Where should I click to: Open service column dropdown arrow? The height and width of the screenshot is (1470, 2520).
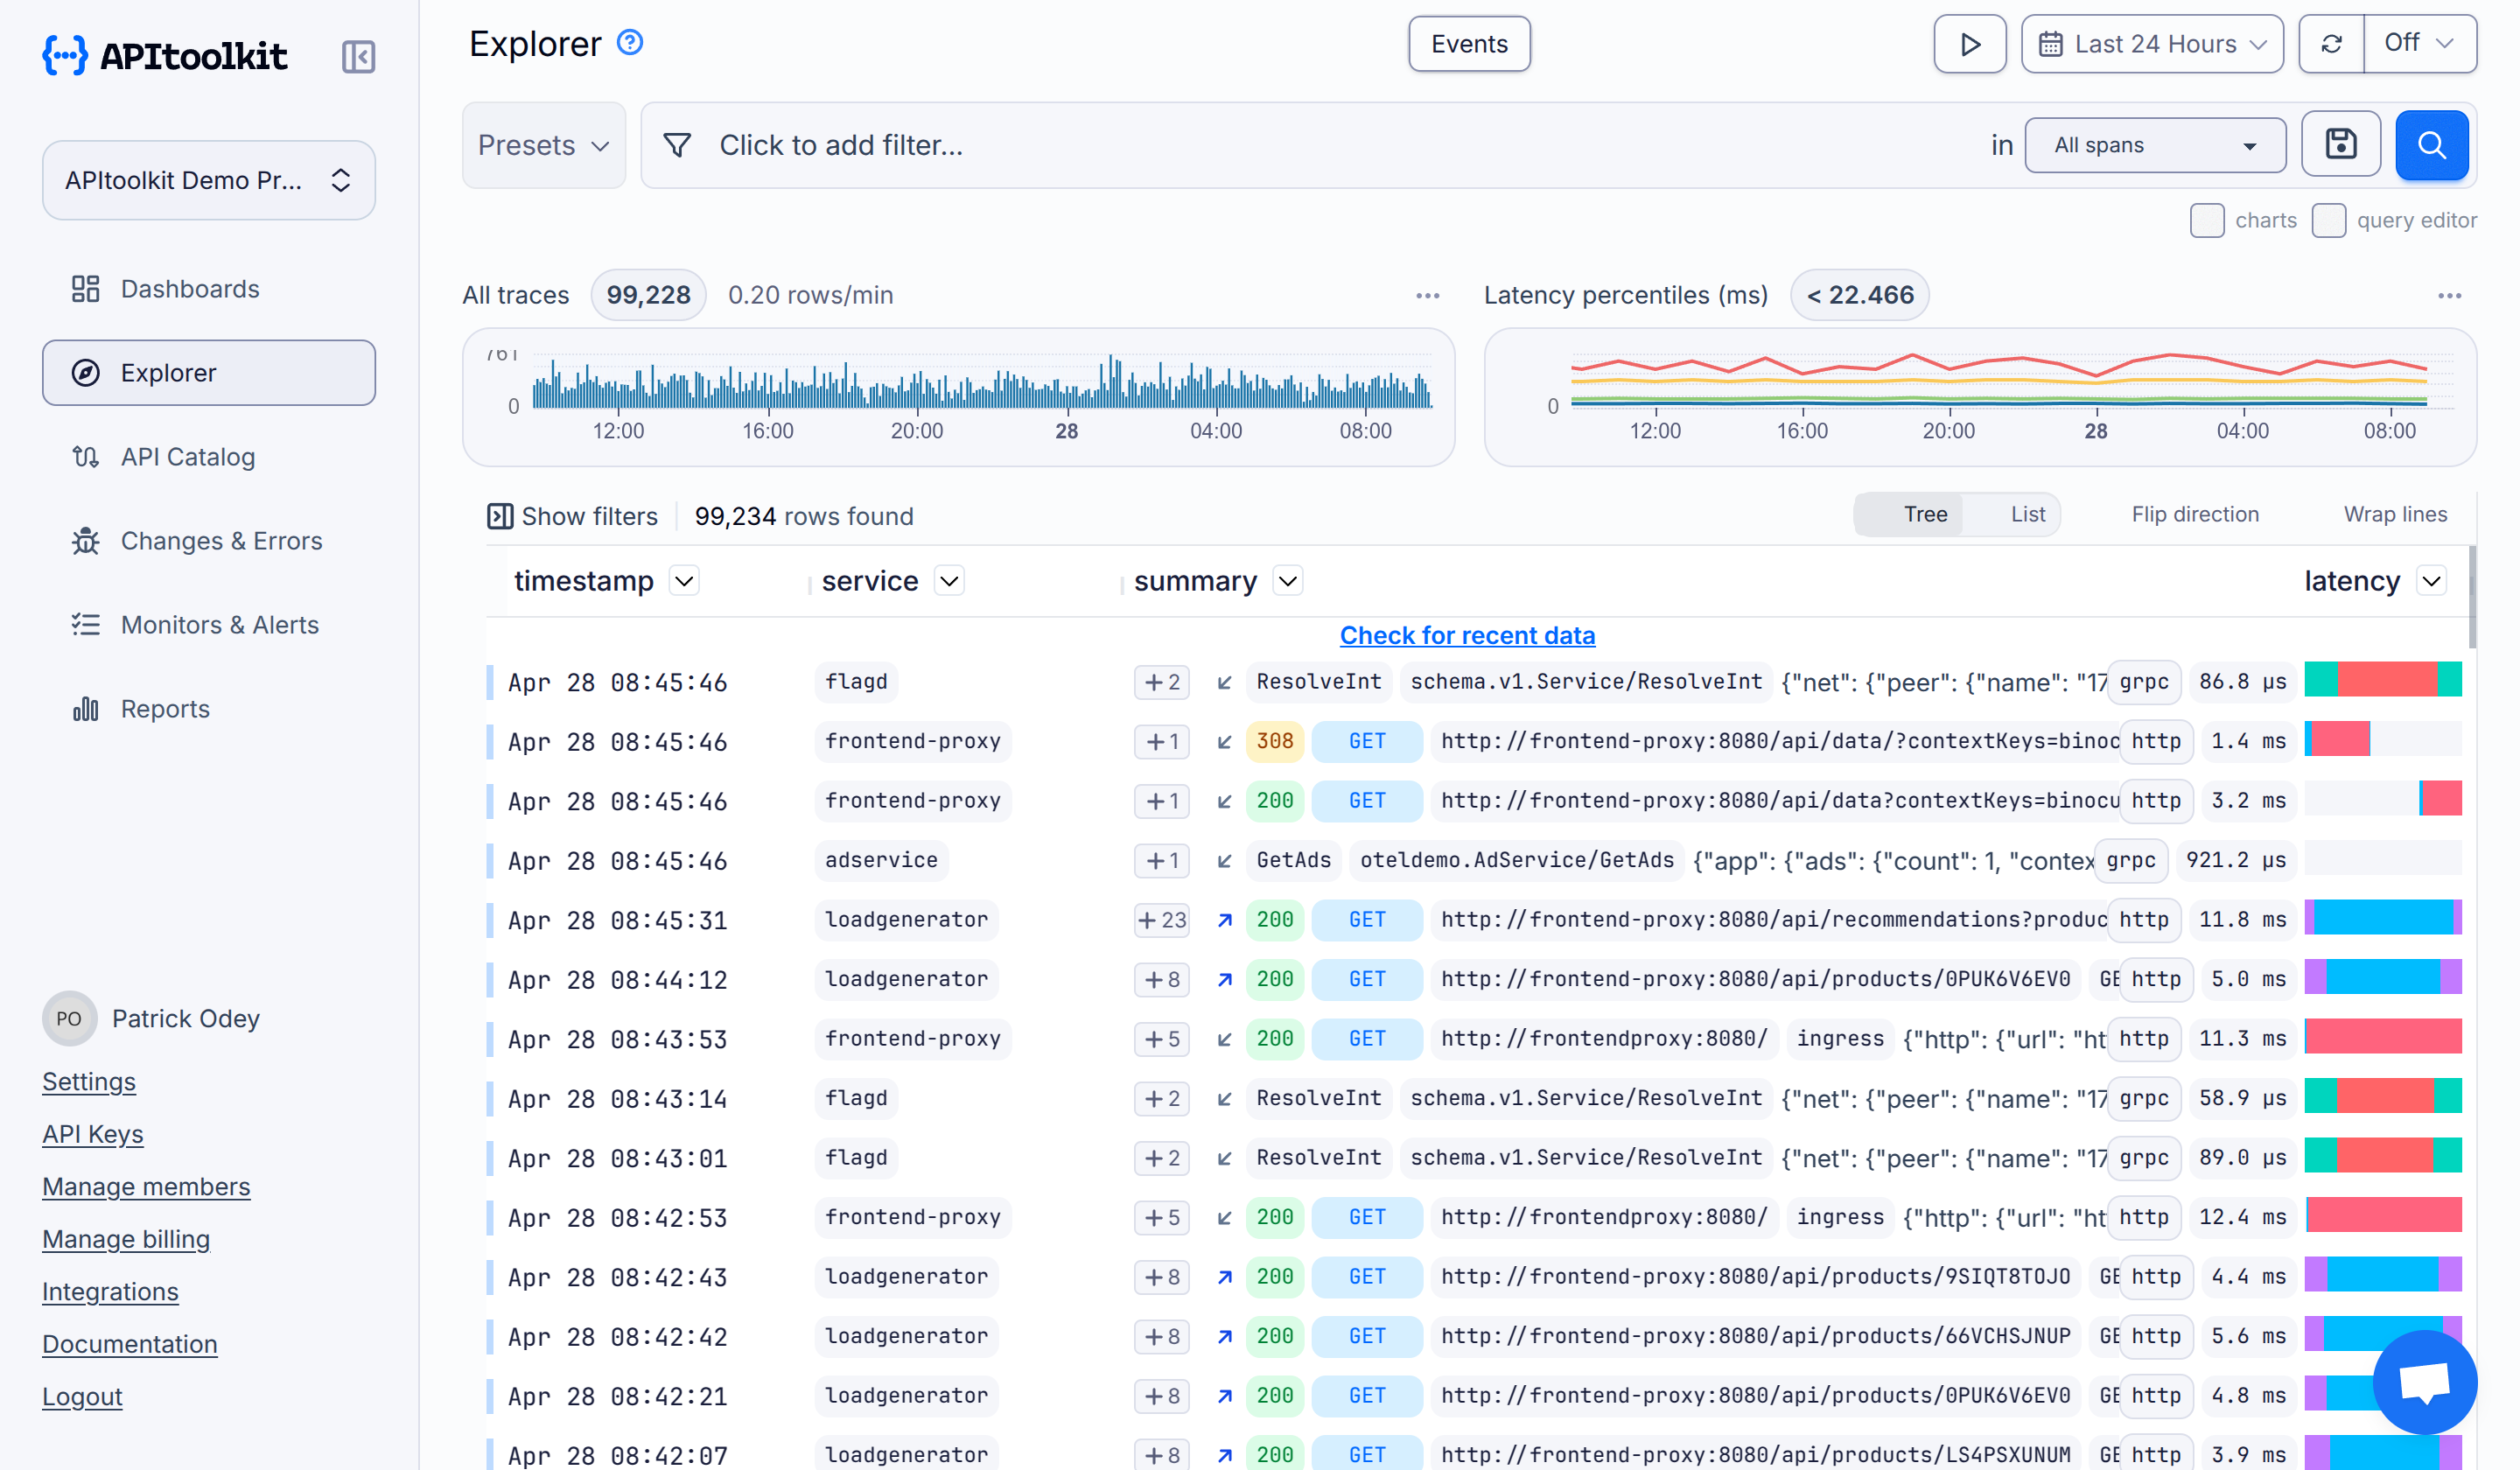[949, 581]
